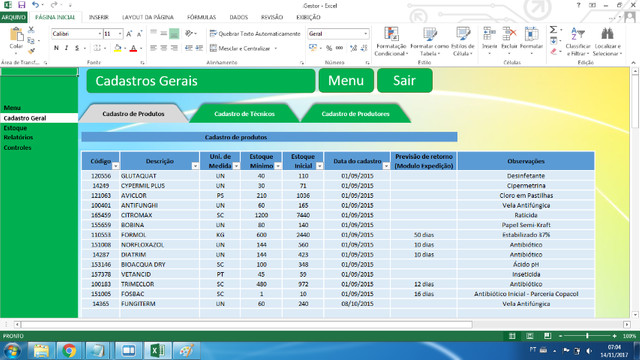Open Estilos de Célula gallery
This screenshot has height=360, width=640.
pos(463,42)
